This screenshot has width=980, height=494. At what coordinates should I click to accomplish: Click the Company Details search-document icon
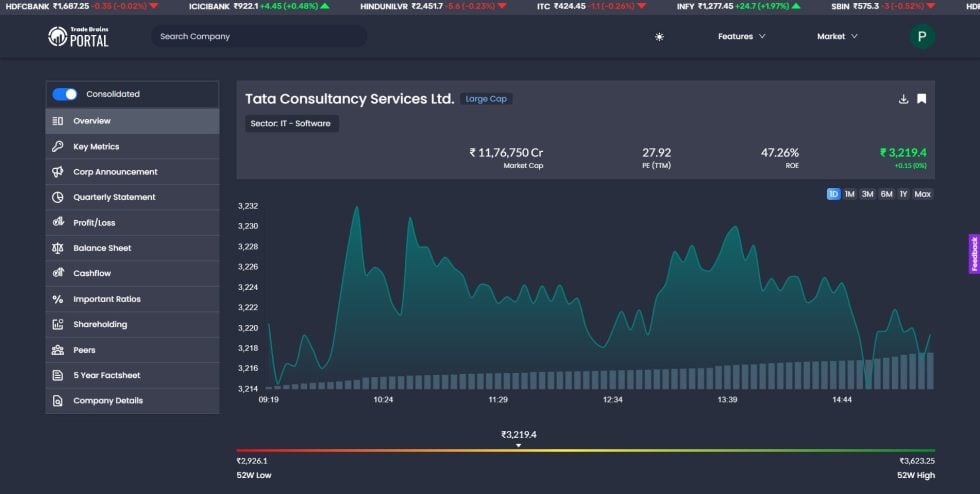(58, 400)
